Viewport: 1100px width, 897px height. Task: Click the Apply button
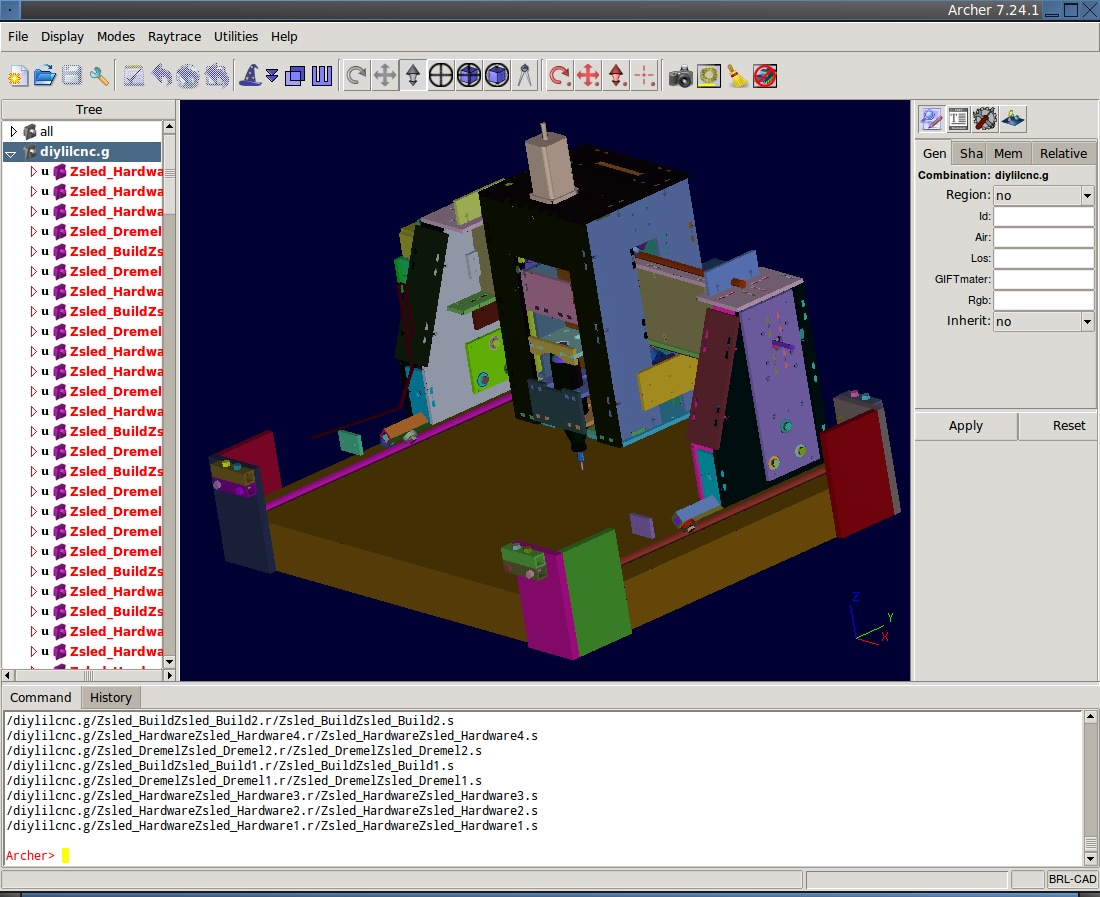pyautogui.click(x=965, y=426)
